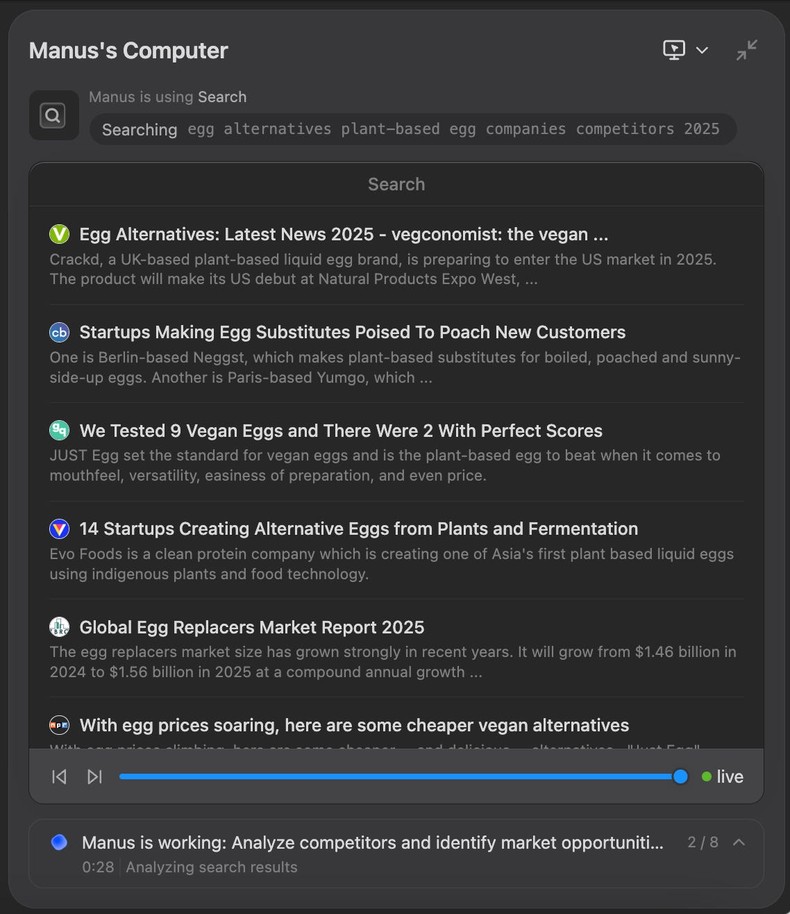The image size is (790, 914).
Task: Click the Crunchbase 'cb' favicon
Action: click(x=59, y=332)
